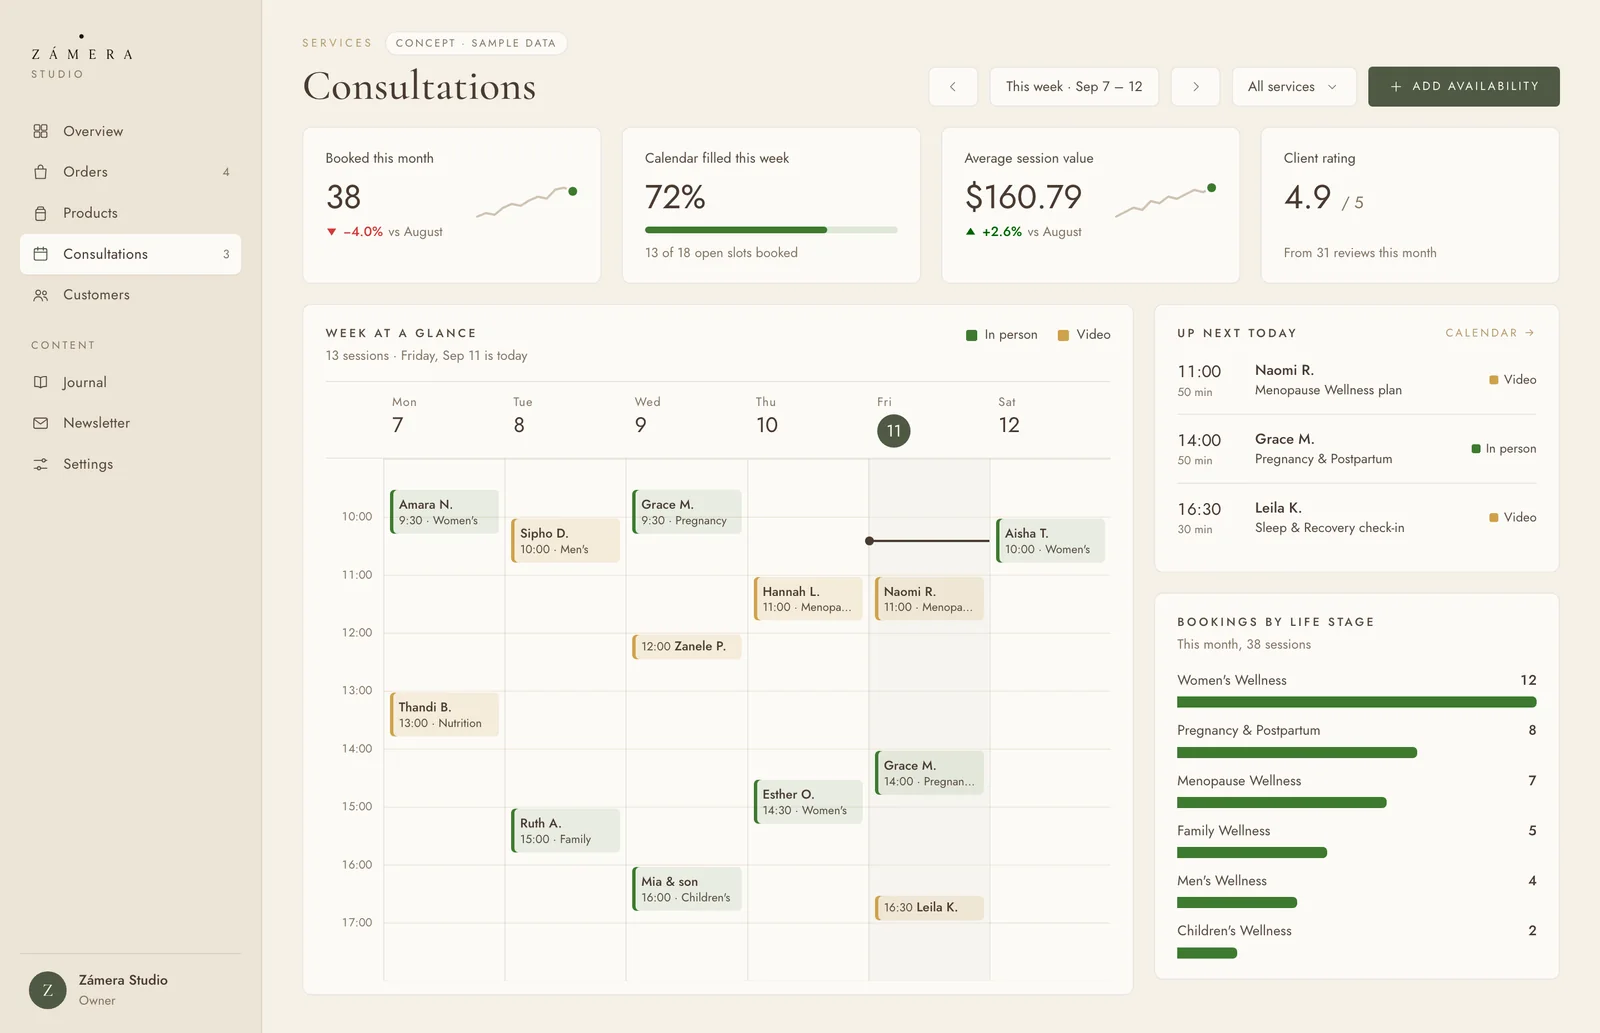Viewport: 1600px width, 1033px height.
Task: Click the Journal book icon
Action: point(40,382)
